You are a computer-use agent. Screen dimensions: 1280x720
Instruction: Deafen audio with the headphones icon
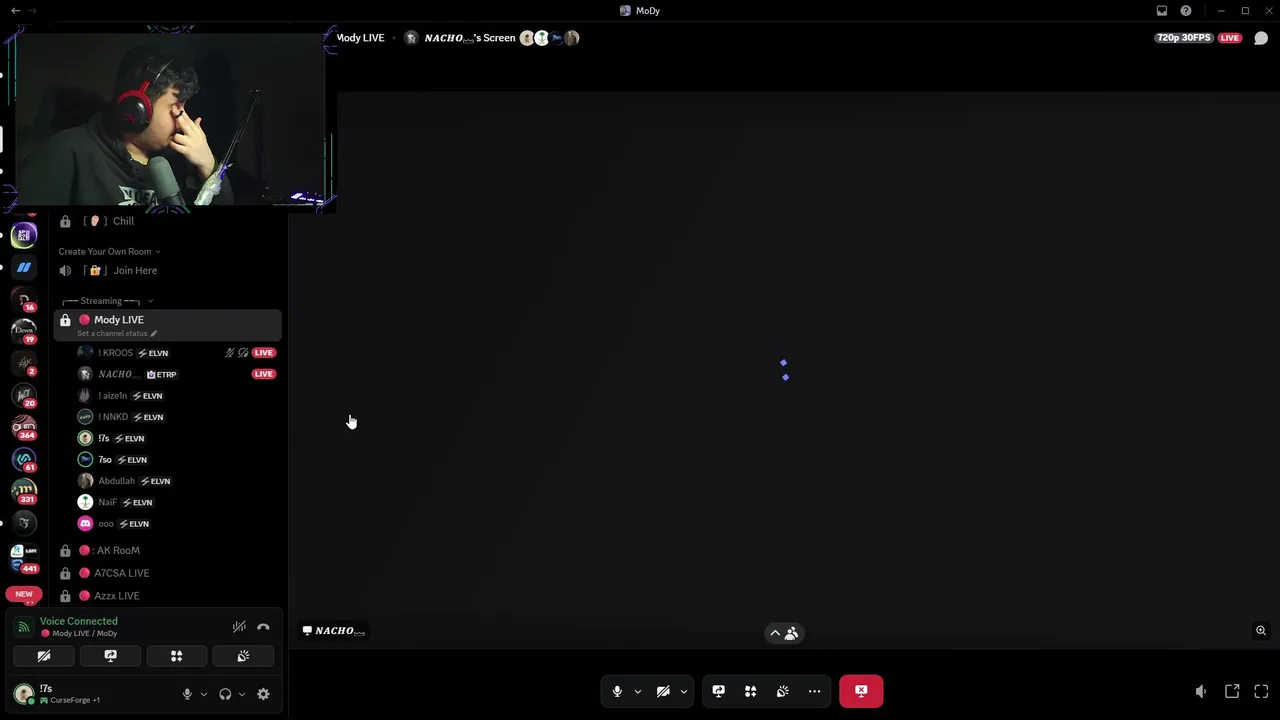click(x=225, y=694)
